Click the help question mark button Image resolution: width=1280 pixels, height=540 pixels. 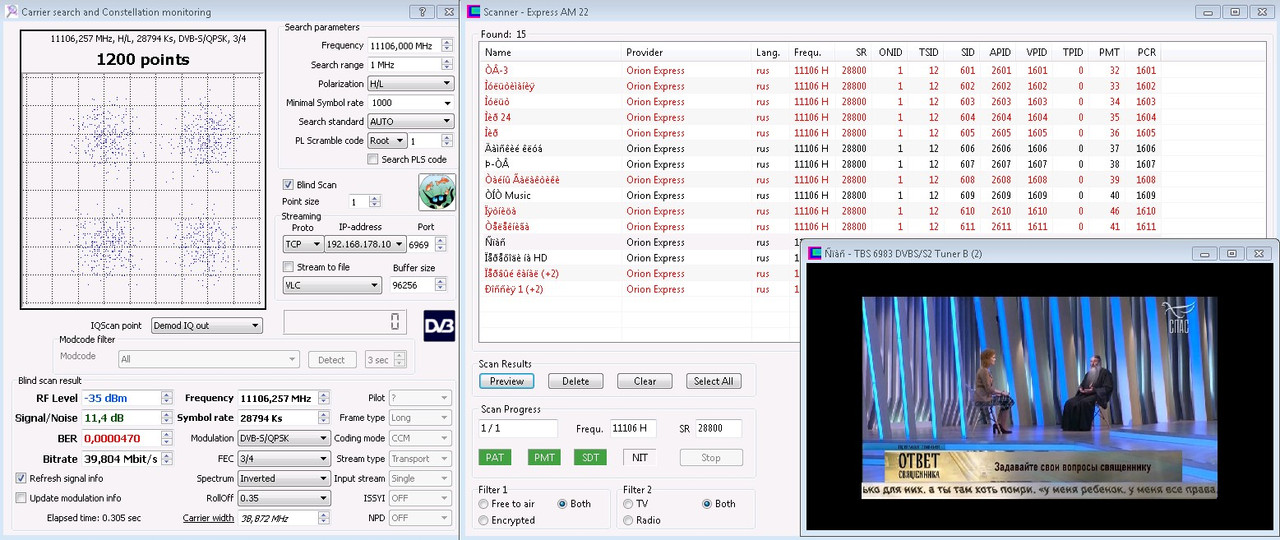pos(422,12)
